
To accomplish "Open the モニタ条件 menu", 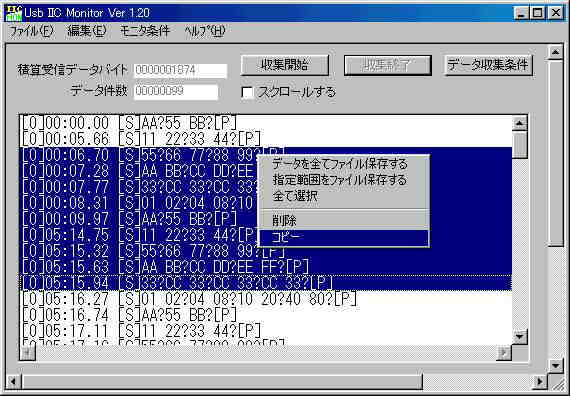I will [145, 31].
